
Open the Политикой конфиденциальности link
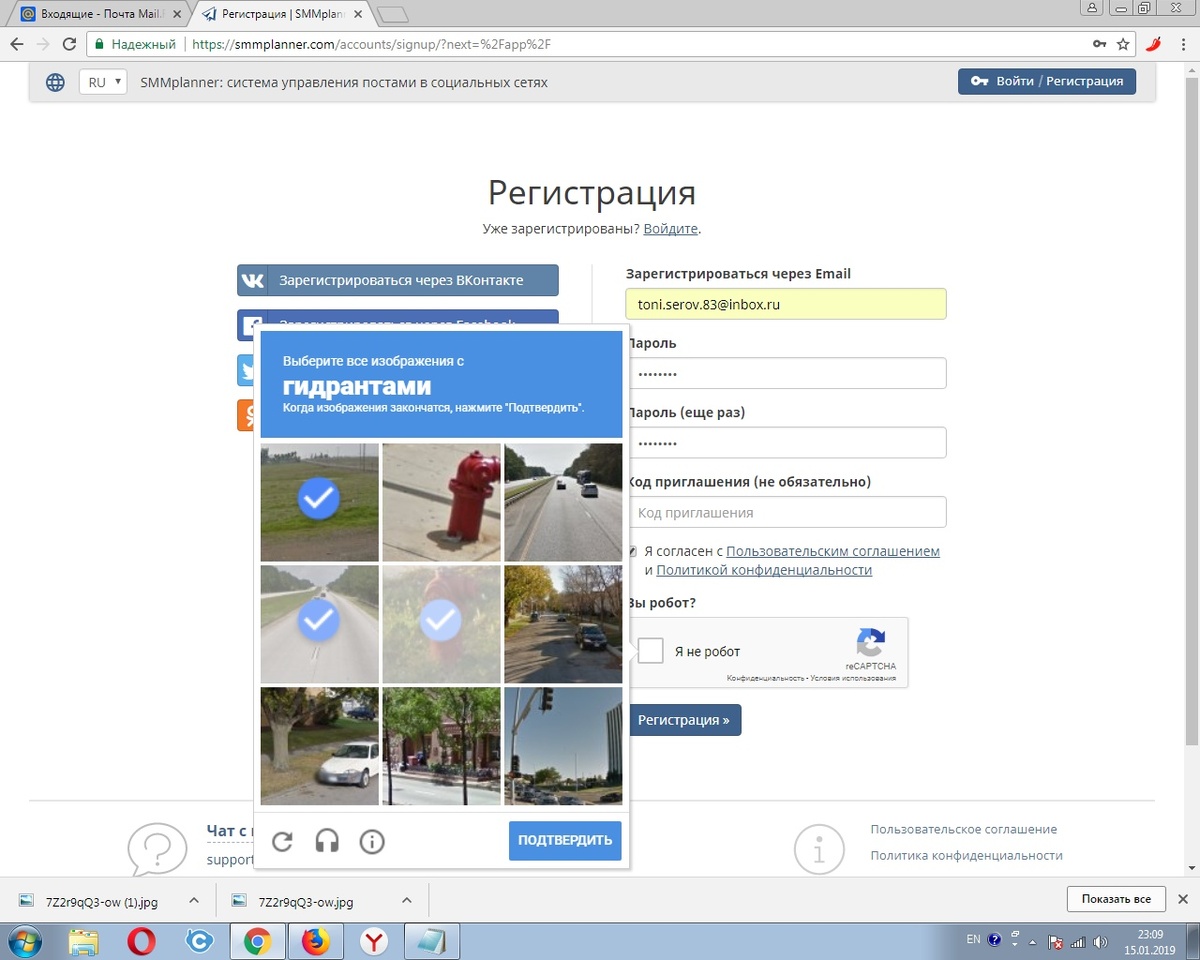(764, 570)
